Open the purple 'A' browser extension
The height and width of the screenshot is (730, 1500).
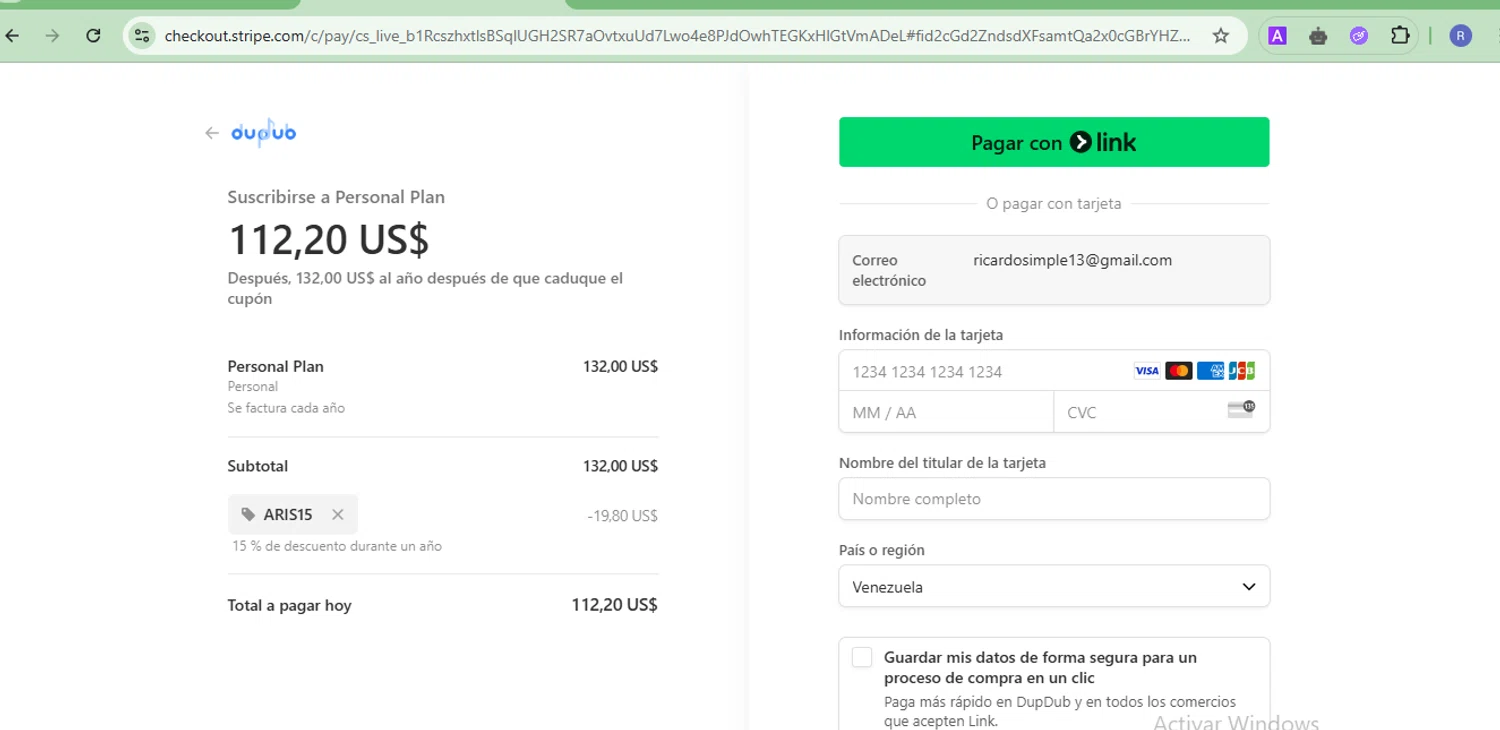click(x=1277, y=36)
